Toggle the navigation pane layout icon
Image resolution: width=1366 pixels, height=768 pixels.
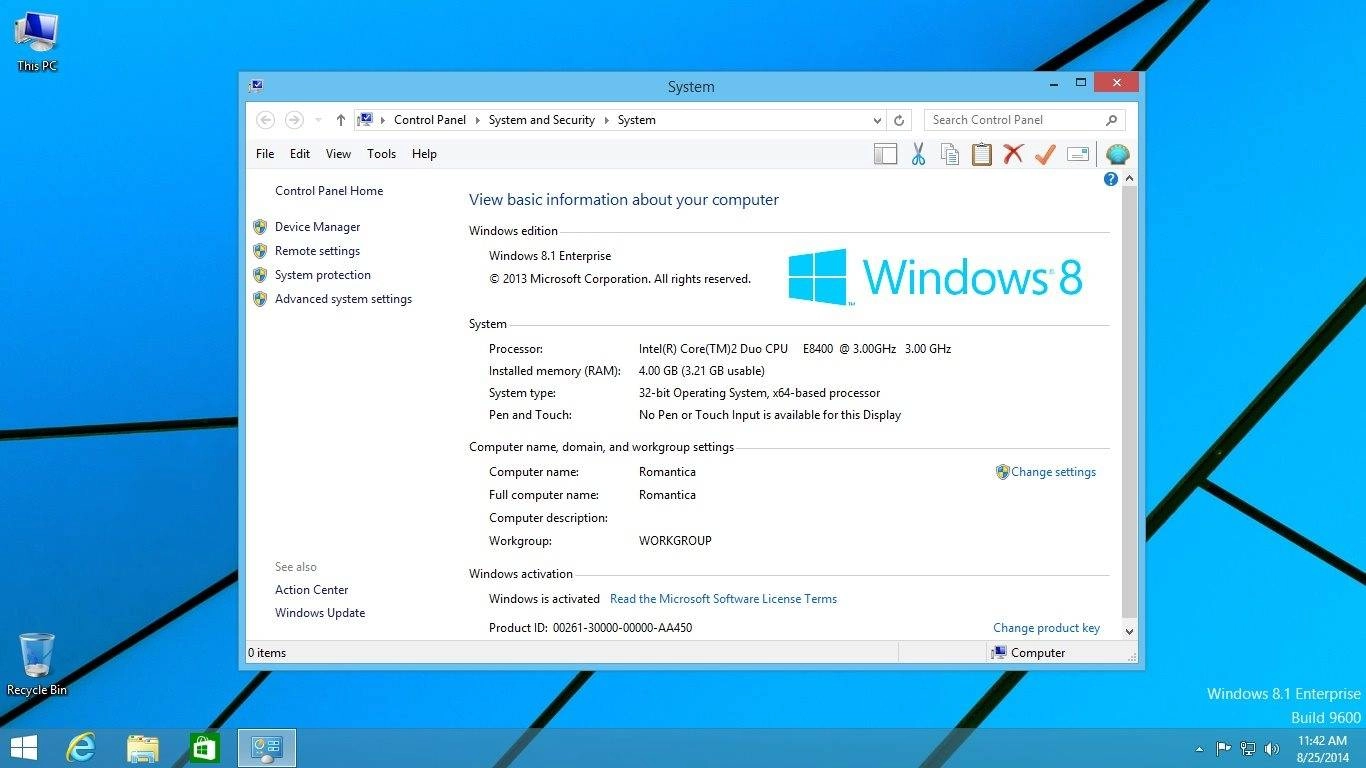885,154
